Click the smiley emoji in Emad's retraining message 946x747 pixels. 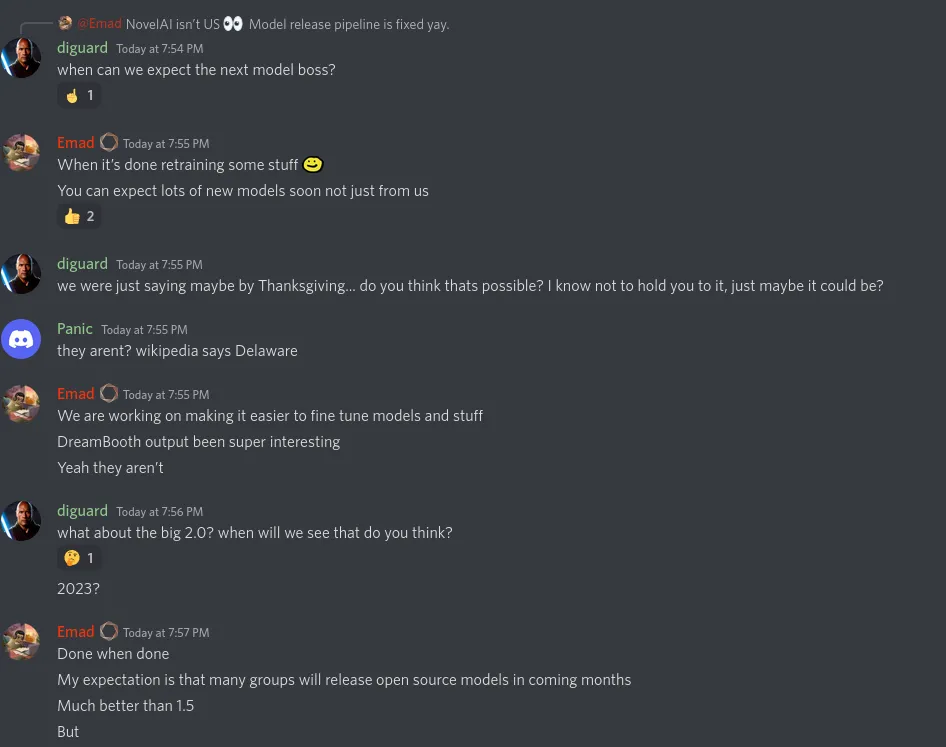pos(312,164)
